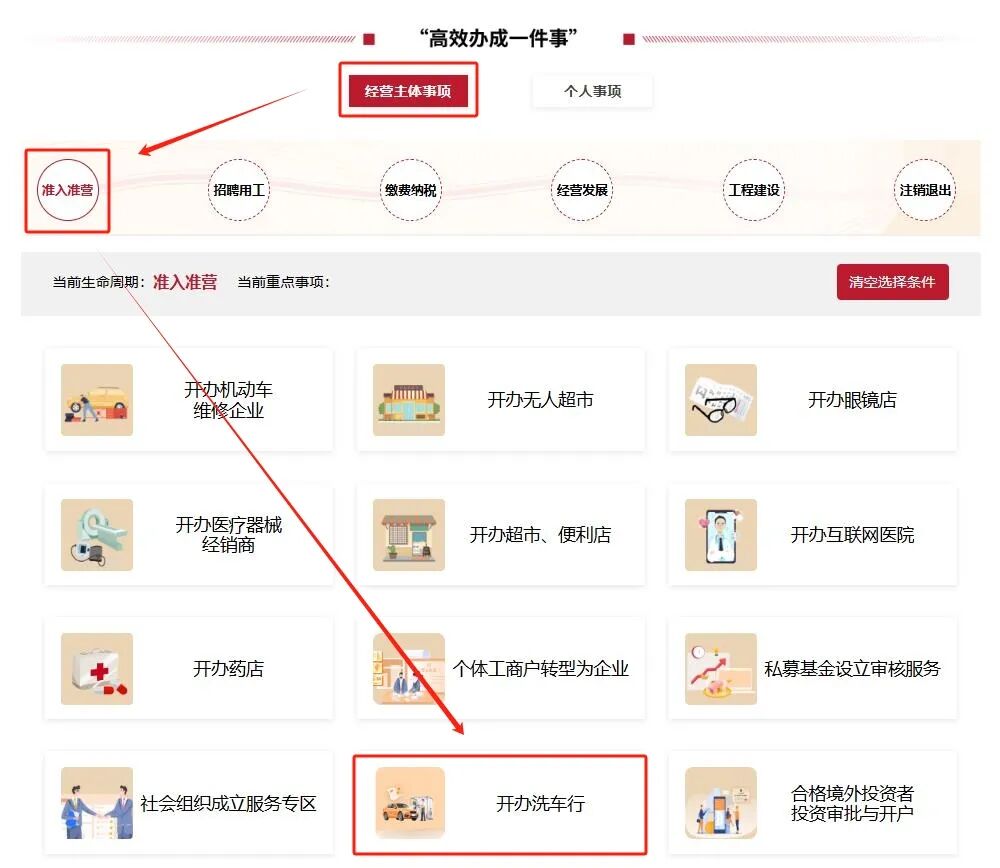The height and width of the screenshot is (868, 1000).
Task: Select the 开办超市、便利店 shop icon
Action: (409, 534)
